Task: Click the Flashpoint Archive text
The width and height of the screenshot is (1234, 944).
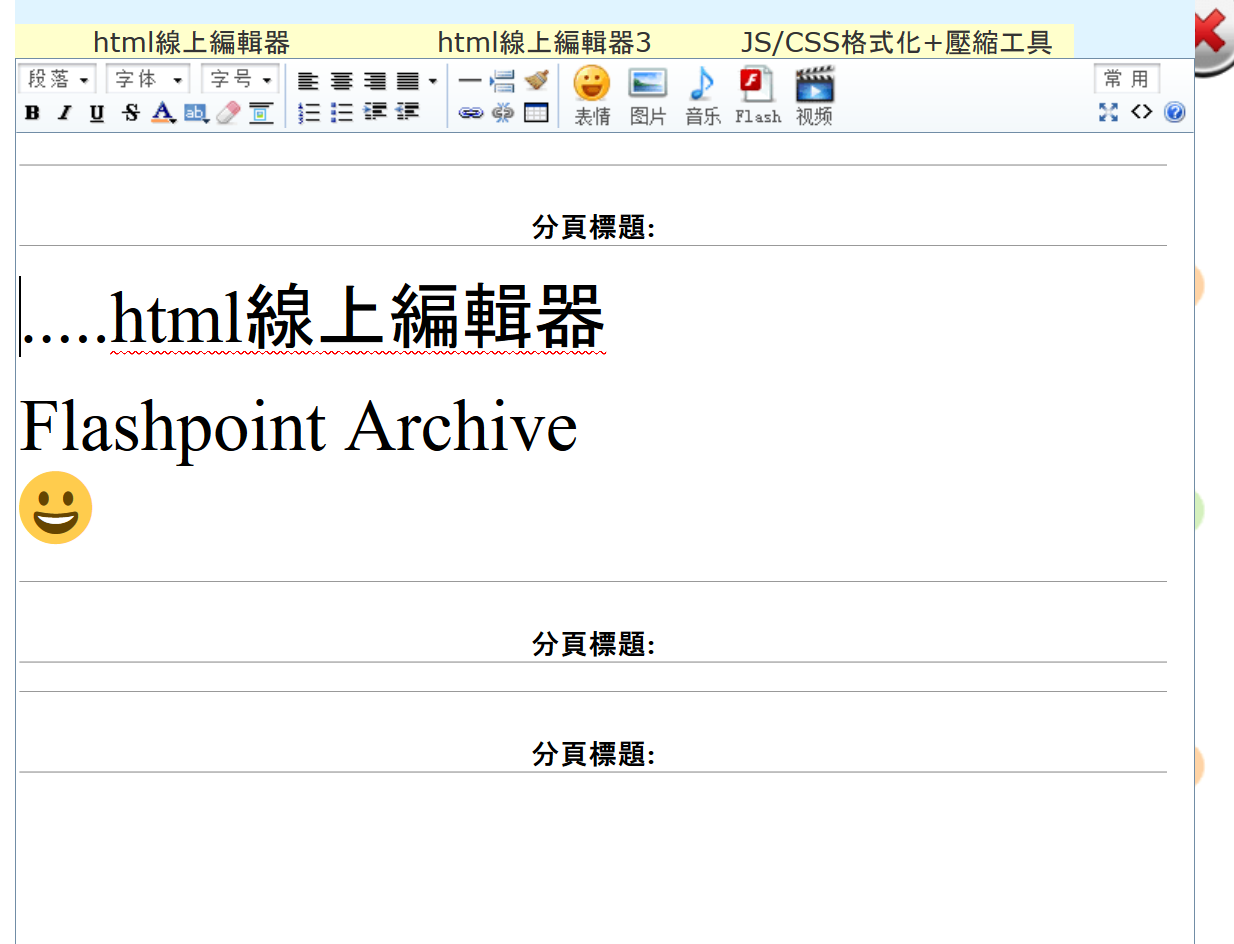Action: point(299,426)
